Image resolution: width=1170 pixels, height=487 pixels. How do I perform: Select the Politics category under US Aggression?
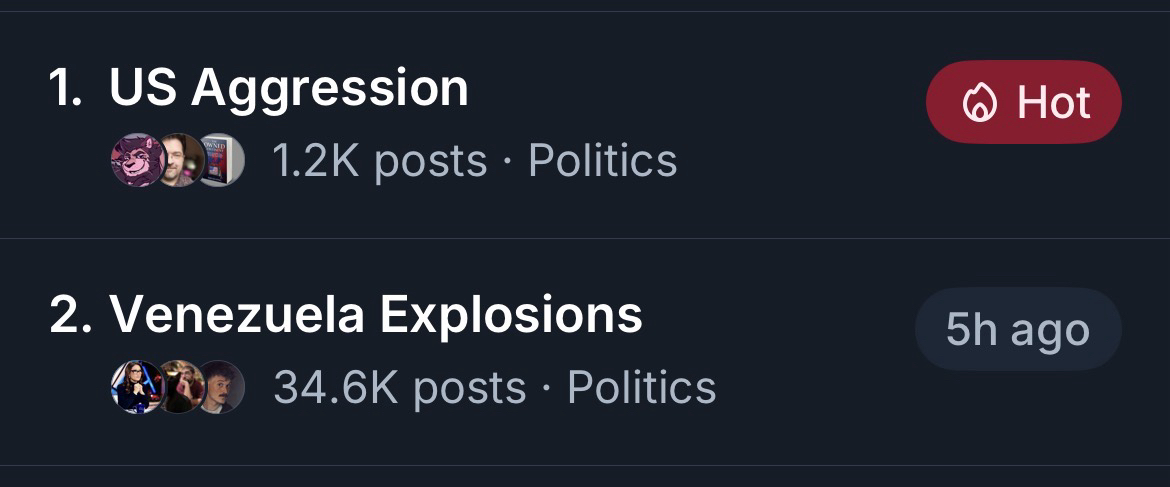click(602, 161)
